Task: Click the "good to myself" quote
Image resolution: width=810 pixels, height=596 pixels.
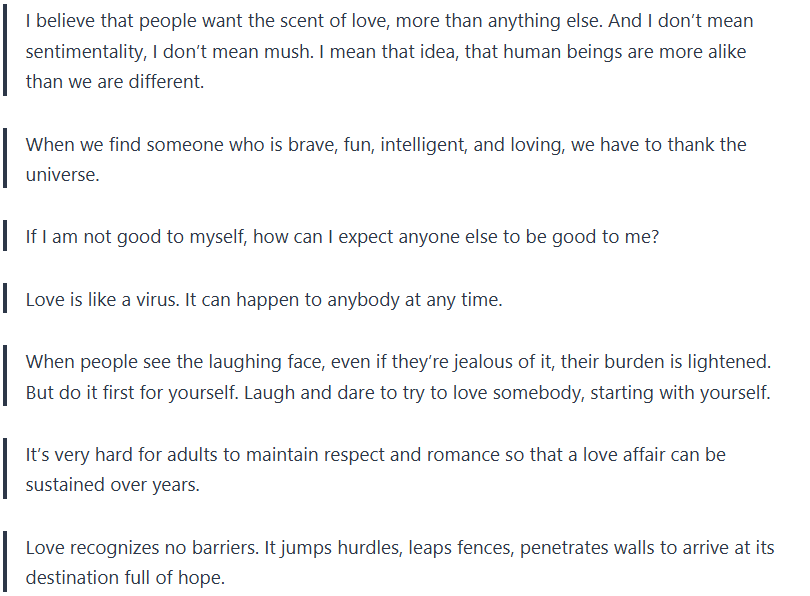Action: pyautogui.click(x=342, y=239)
